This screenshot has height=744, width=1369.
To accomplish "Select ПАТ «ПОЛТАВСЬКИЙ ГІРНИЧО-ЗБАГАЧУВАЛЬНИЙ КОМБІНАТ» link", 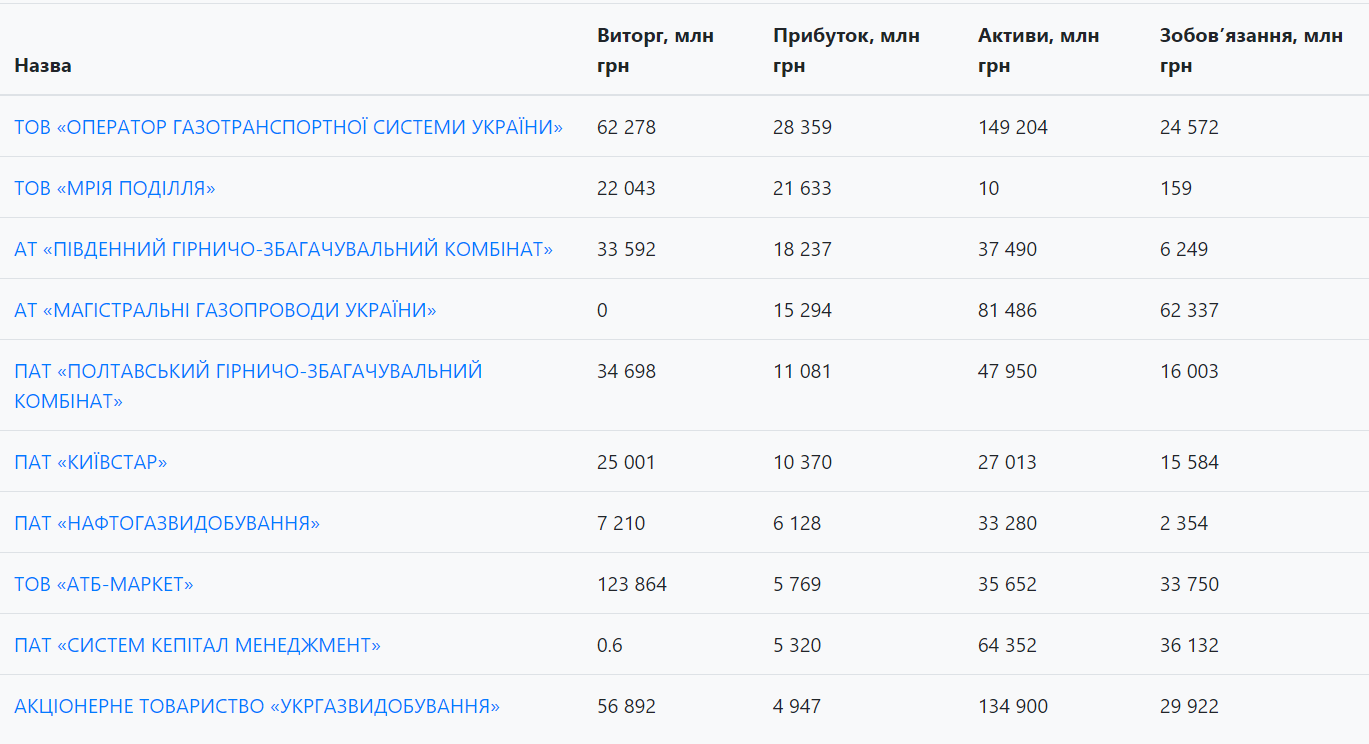I will click(x=248, y=371).
